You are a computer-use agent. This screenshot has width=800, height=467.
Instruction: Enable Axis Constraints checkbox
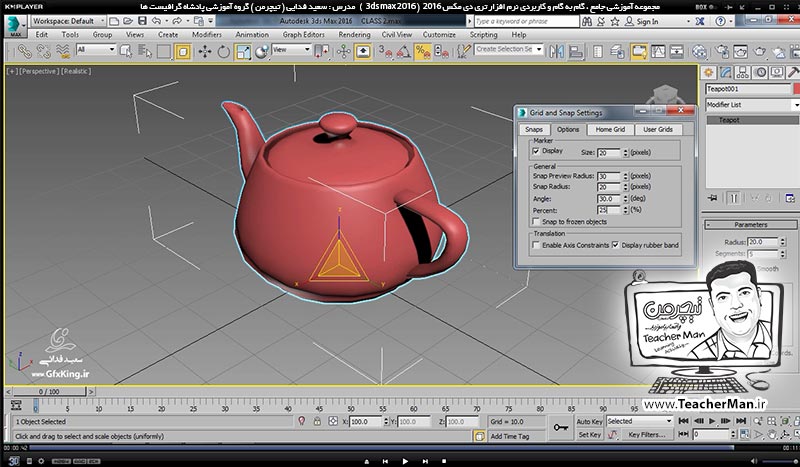[x=536, y=245]
